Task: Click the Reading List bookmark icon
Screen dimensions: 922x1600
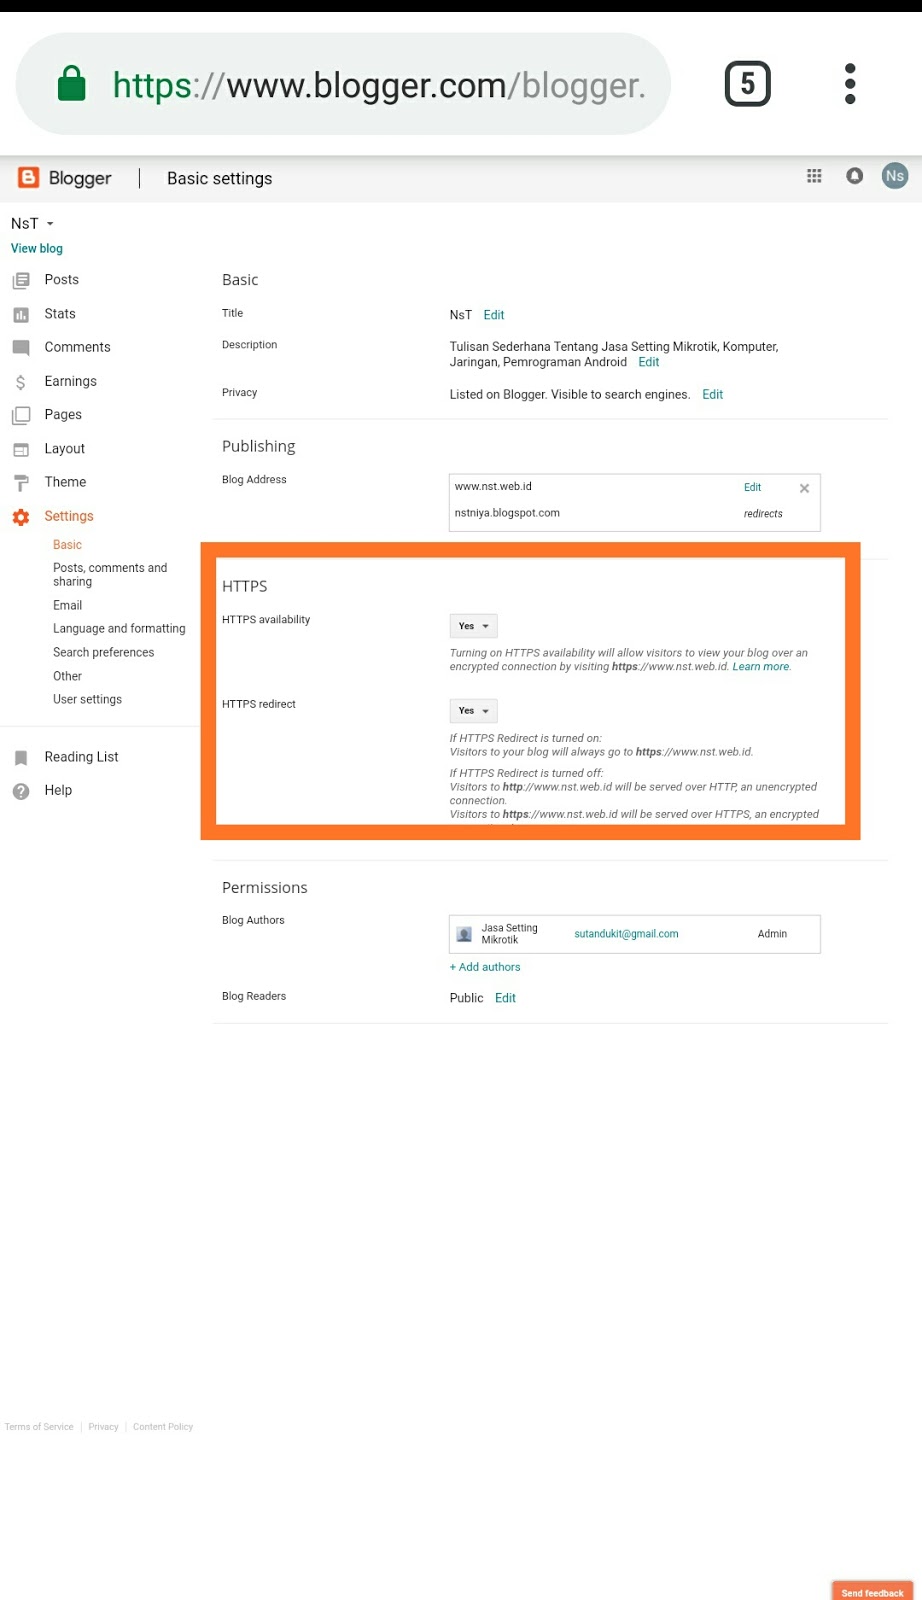Action: point(21,758)
